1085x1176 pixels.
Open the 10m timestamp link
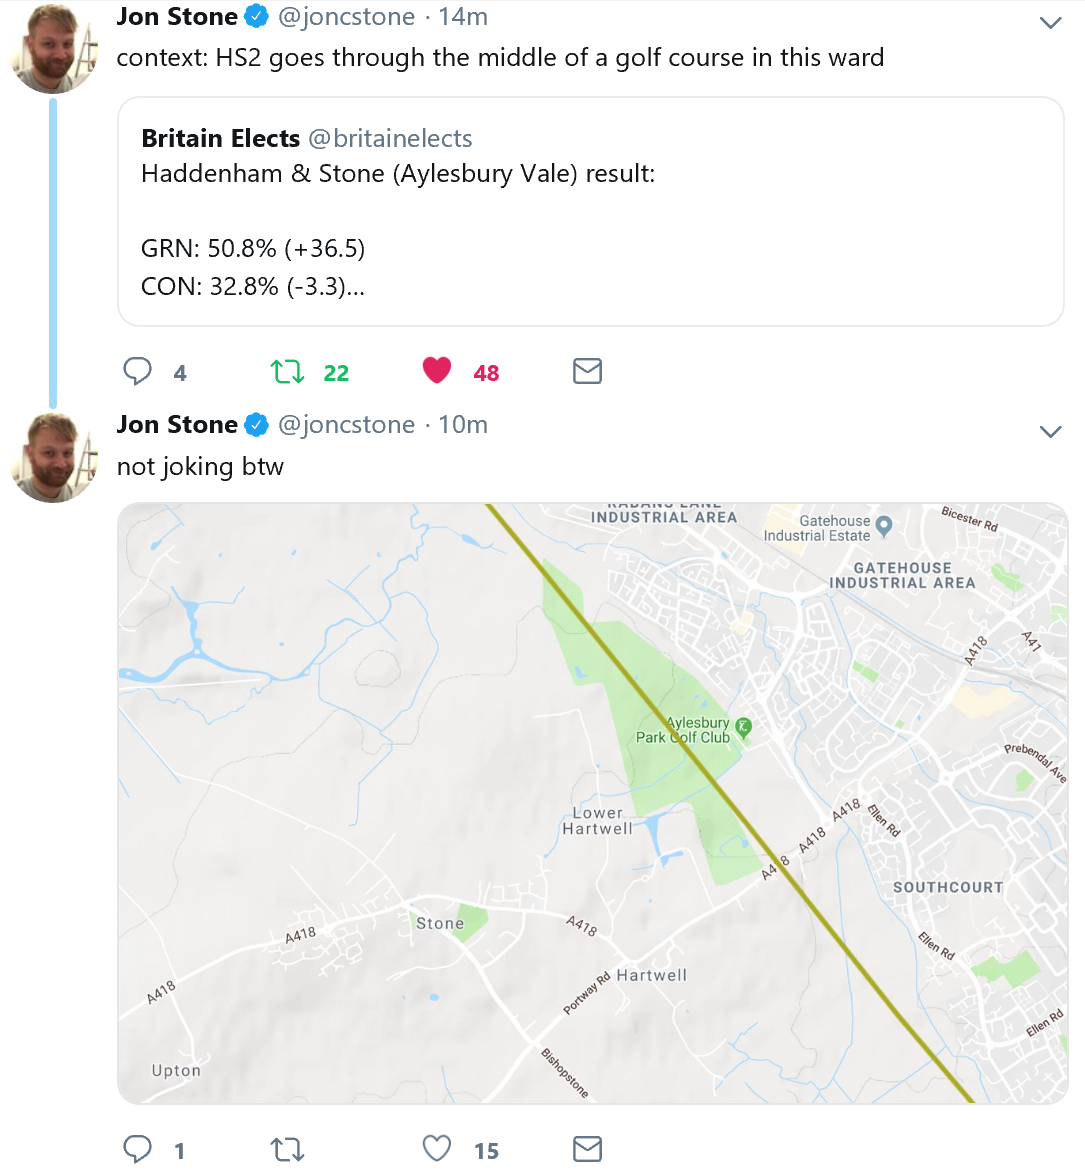tap(463, 425)
